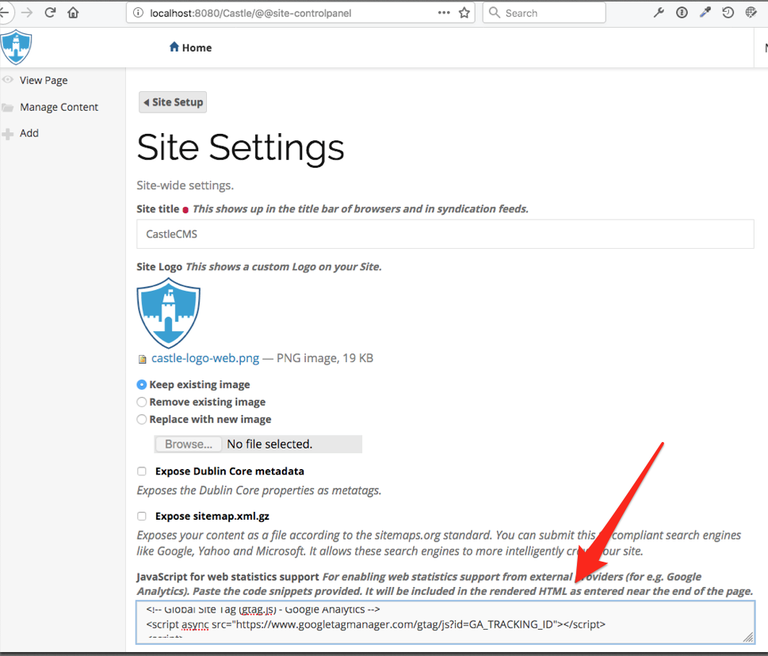Open the wrench developer tools icon
This screenshot has height=656, width=768.
click(658, 13)
